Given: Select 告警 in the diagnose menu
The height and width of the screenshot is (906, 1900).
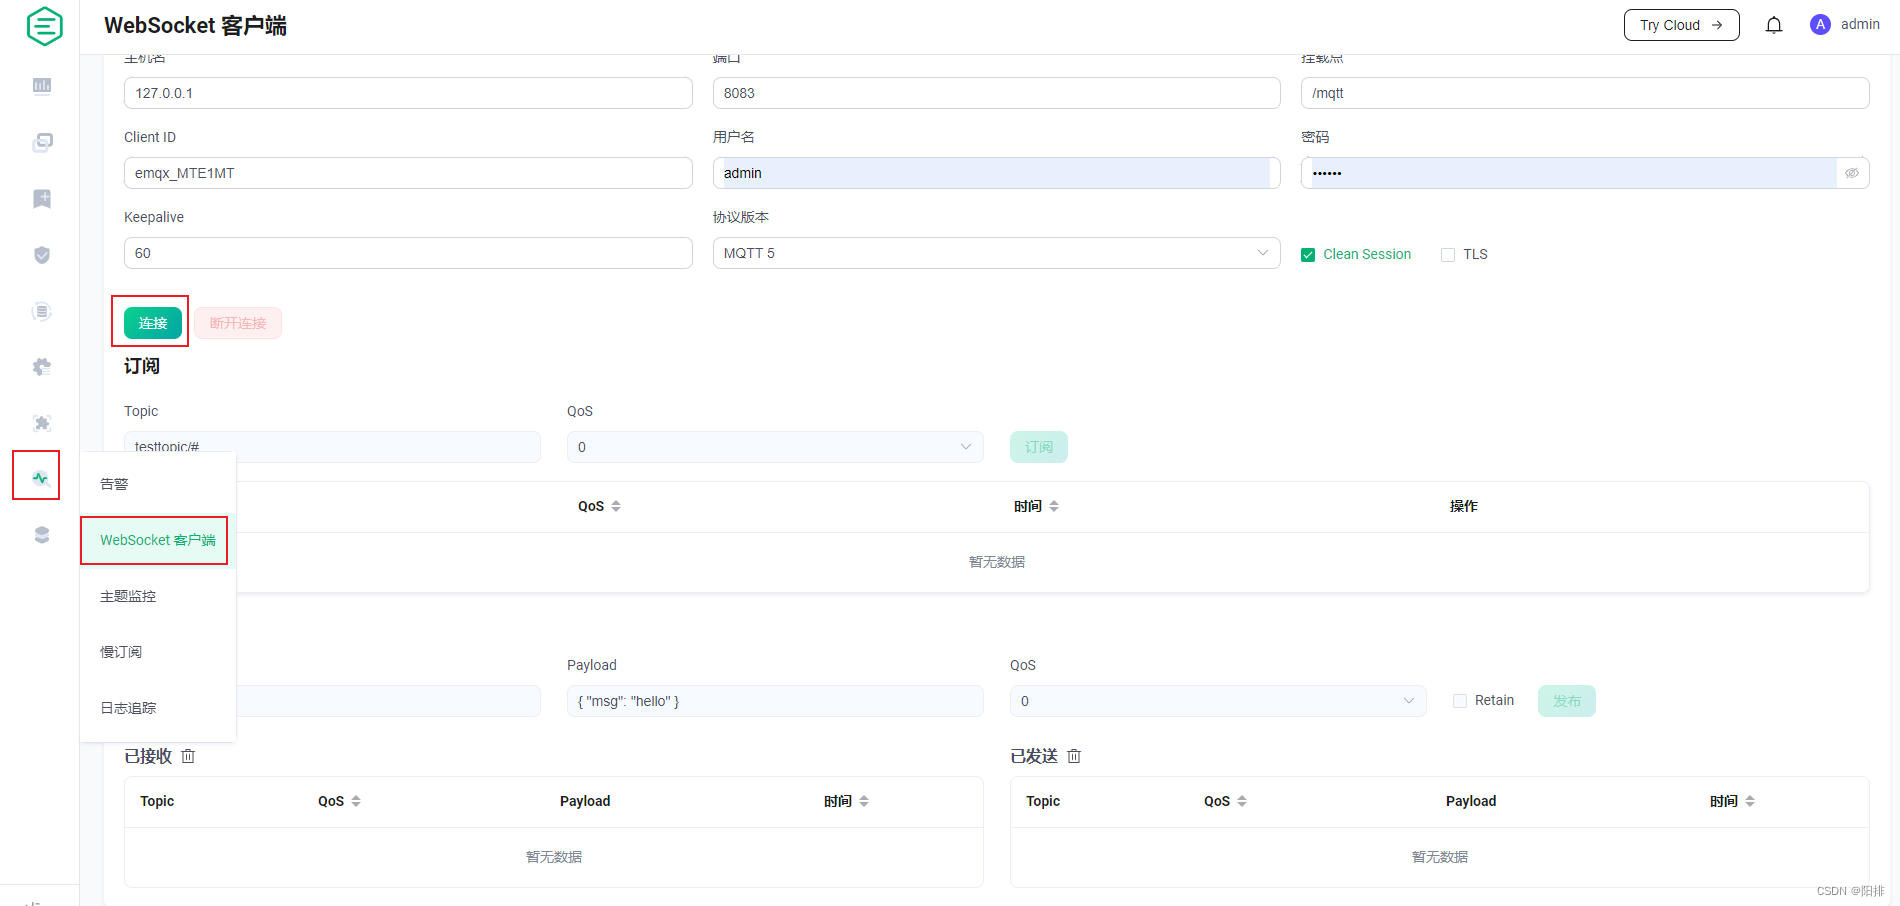Looking at the screenshot, I should [158, 484].
